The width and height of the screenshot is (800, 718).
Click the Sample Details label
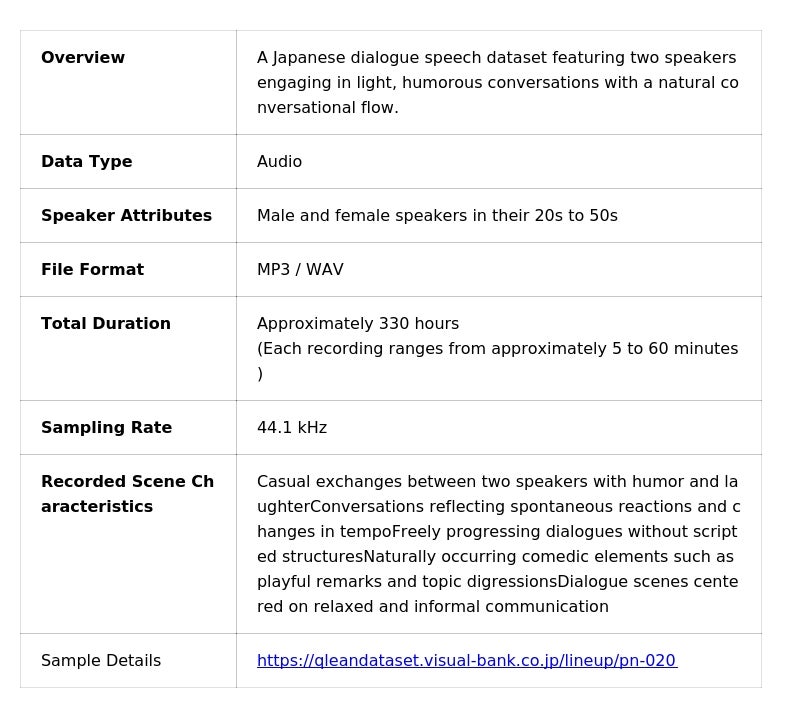(x=101, y=661)
